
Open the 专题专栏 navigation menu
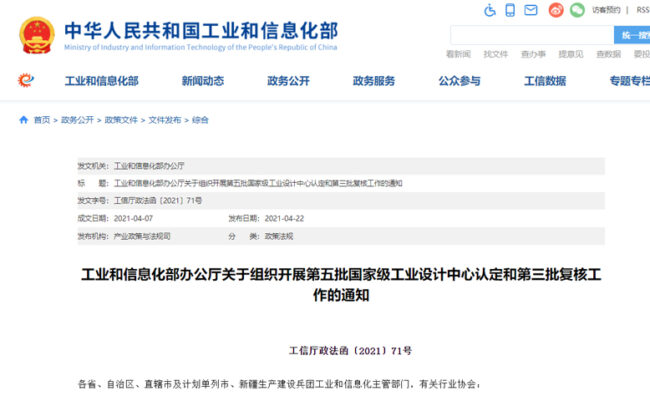(630, 81)
